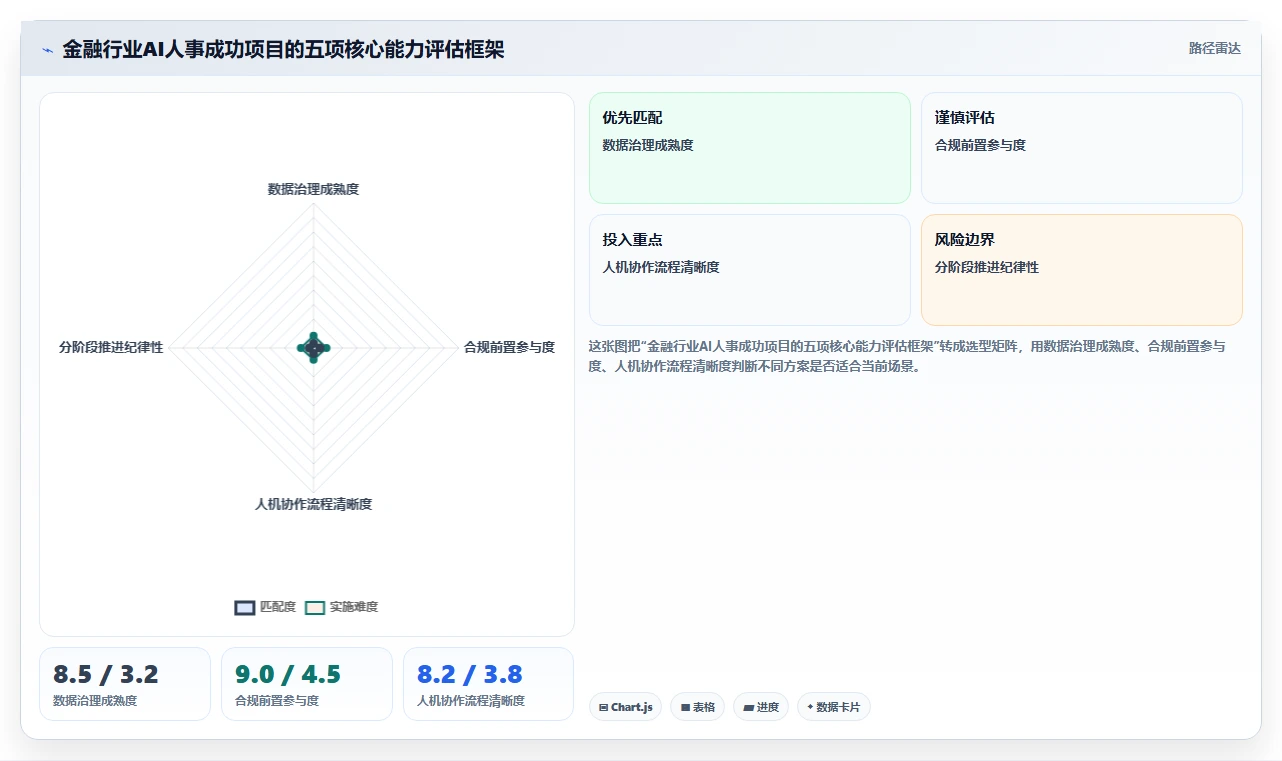Select the 投入重点 card
Image resolution: width=1282 pixels, height=761 pixels.
coord(750,270)
